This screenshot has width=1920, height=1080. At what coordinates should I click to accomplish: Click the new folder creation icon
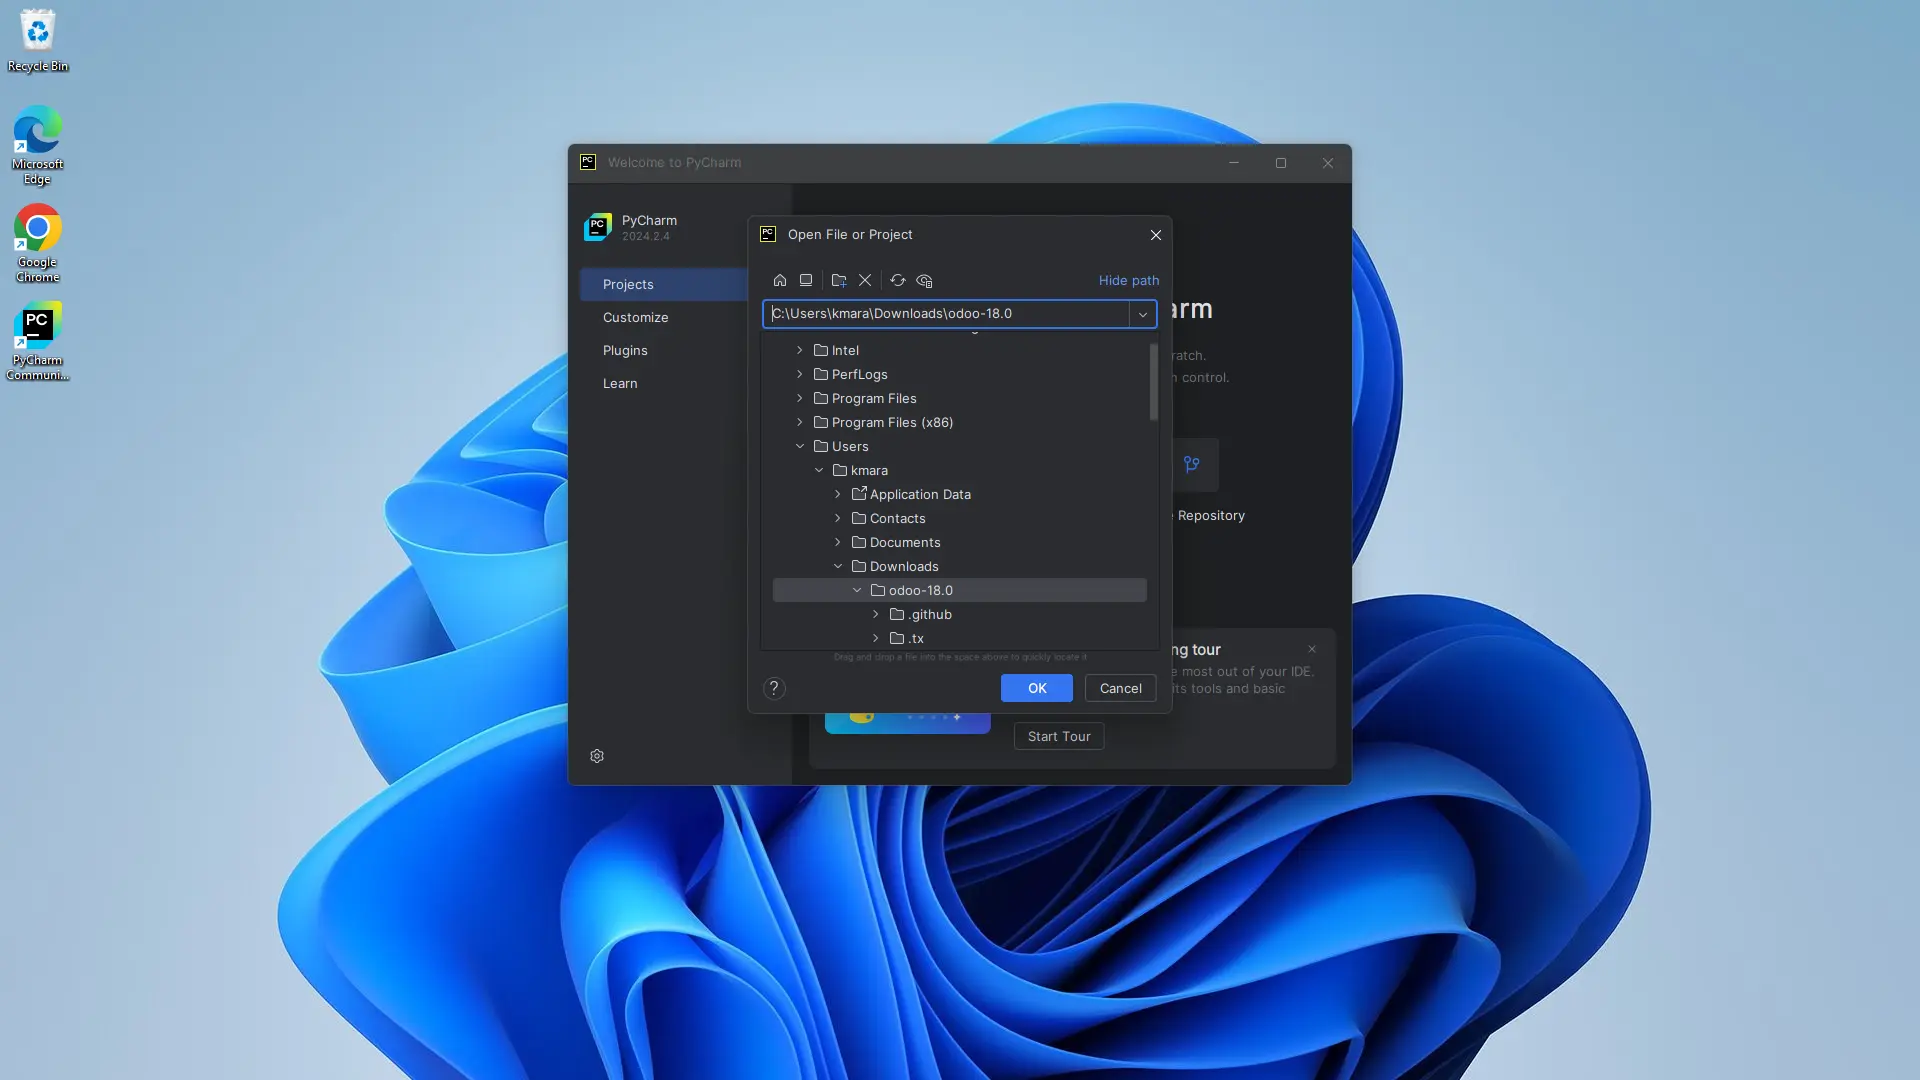pos(840,280)
